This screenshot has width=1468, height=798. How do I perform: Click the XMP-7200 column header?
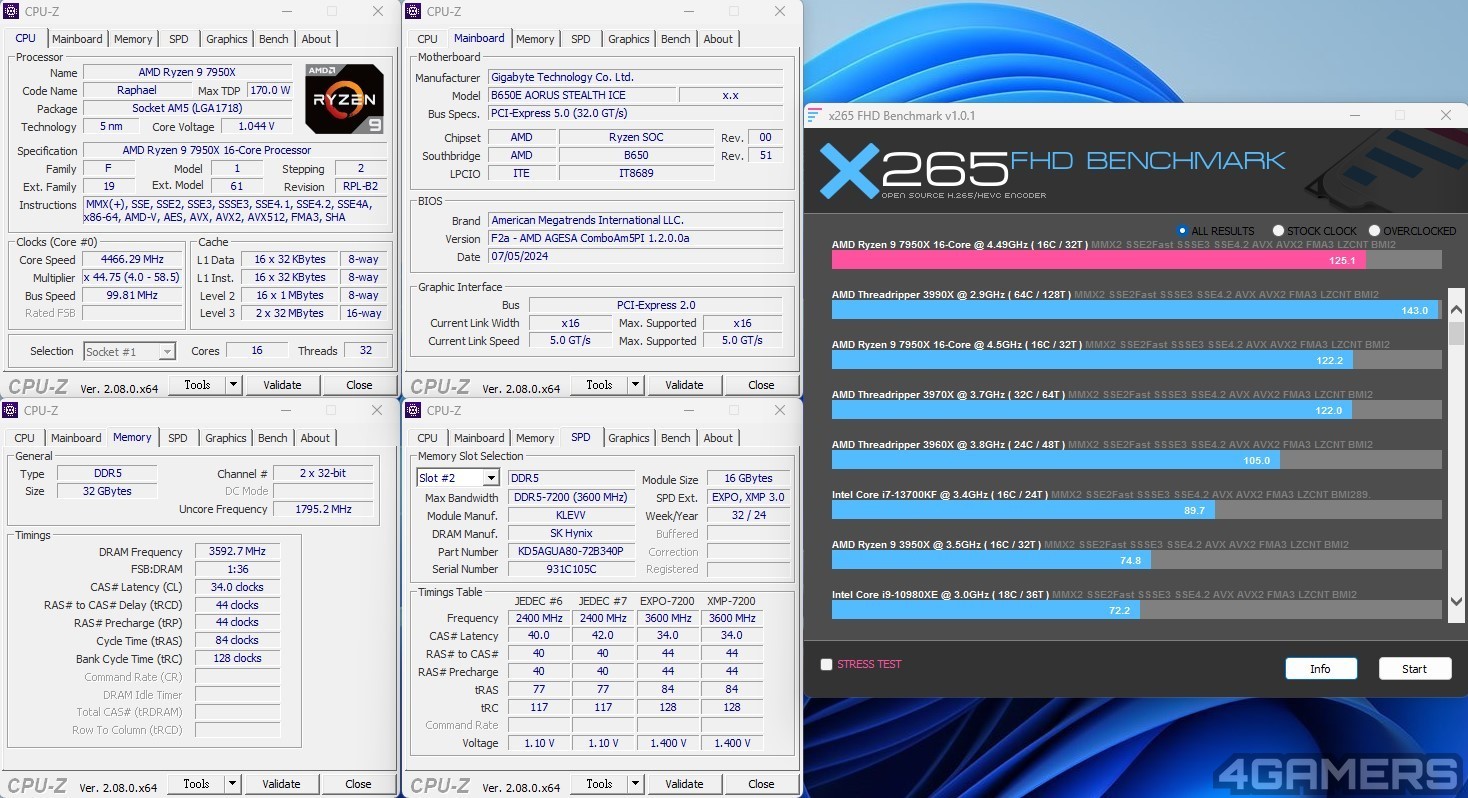[x=731, y=601]
